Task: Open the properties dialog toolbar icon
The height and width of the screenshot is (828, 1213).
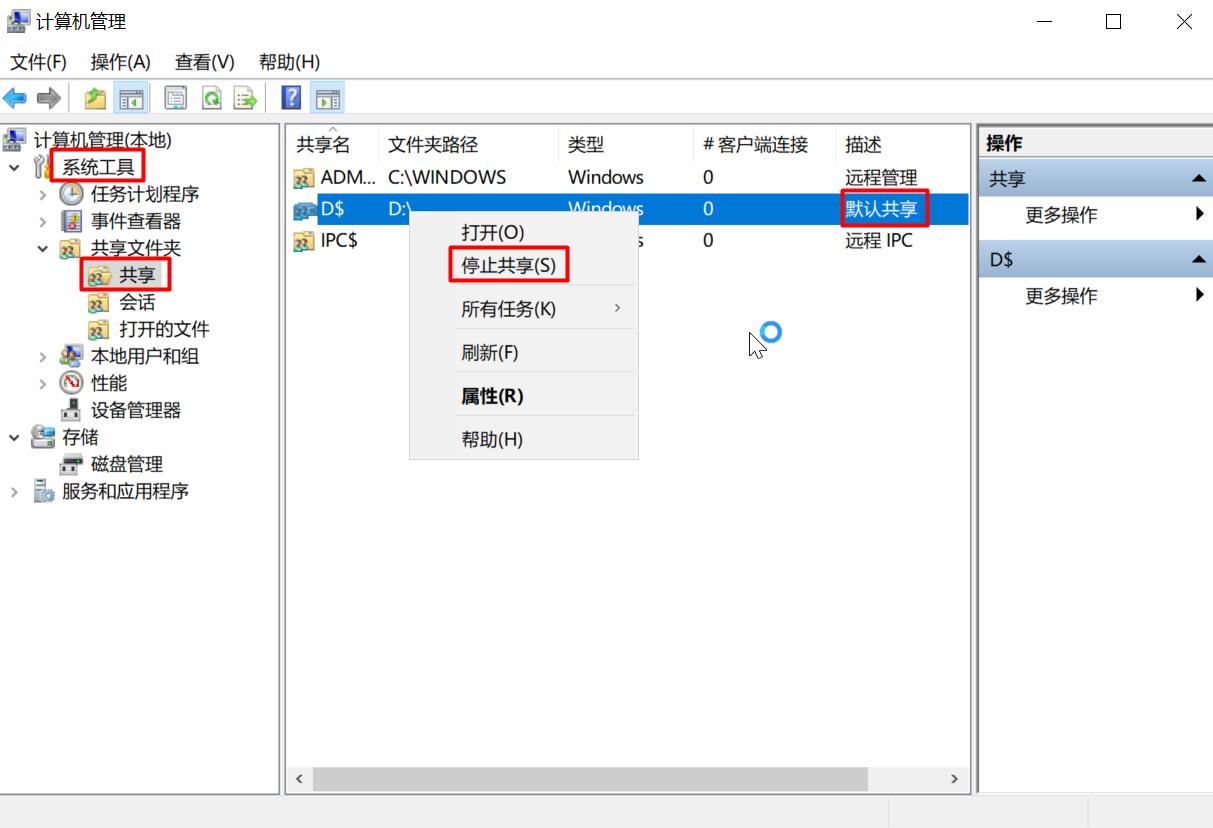Action: pyautogui.click(x=175, y=97)
